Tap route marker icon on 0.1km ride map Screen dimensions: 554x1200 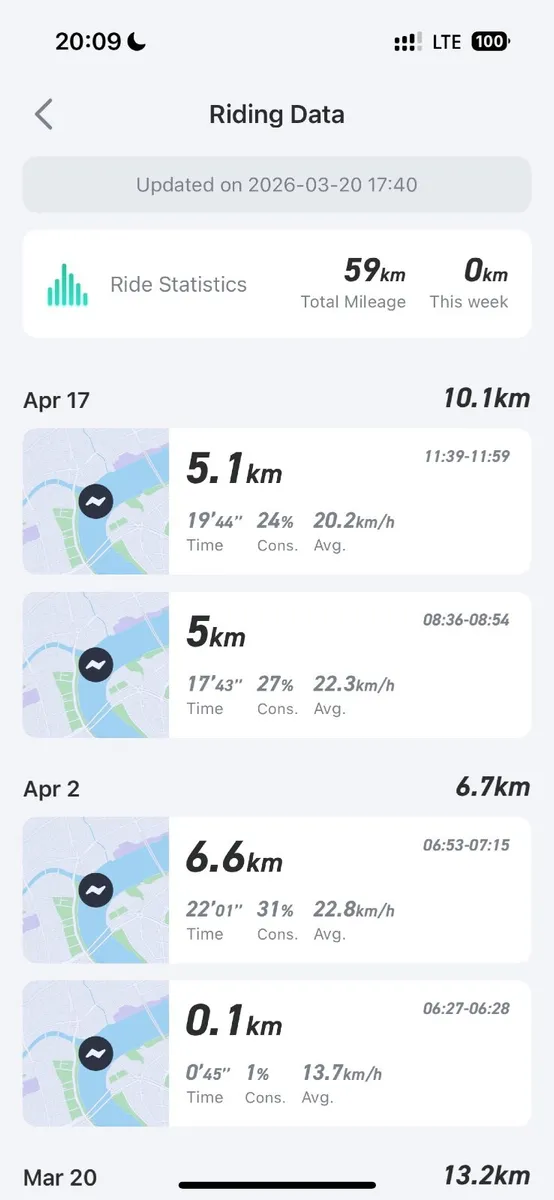tap(95, 1053)
